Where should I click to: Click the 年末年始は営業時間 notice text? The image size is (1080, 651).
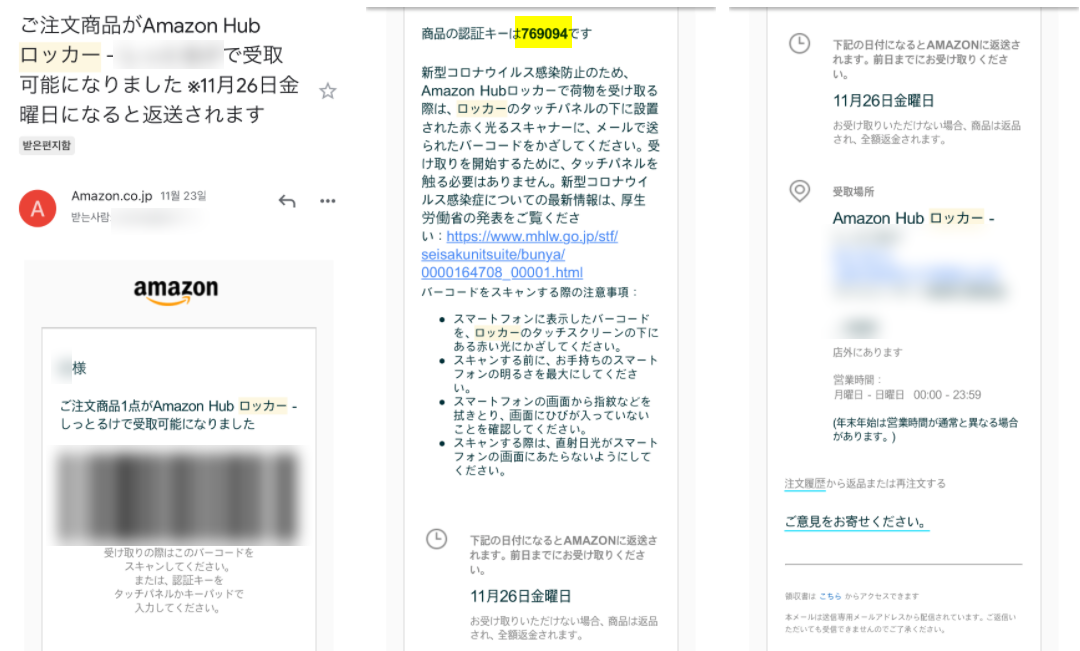[x=925, y=429]
